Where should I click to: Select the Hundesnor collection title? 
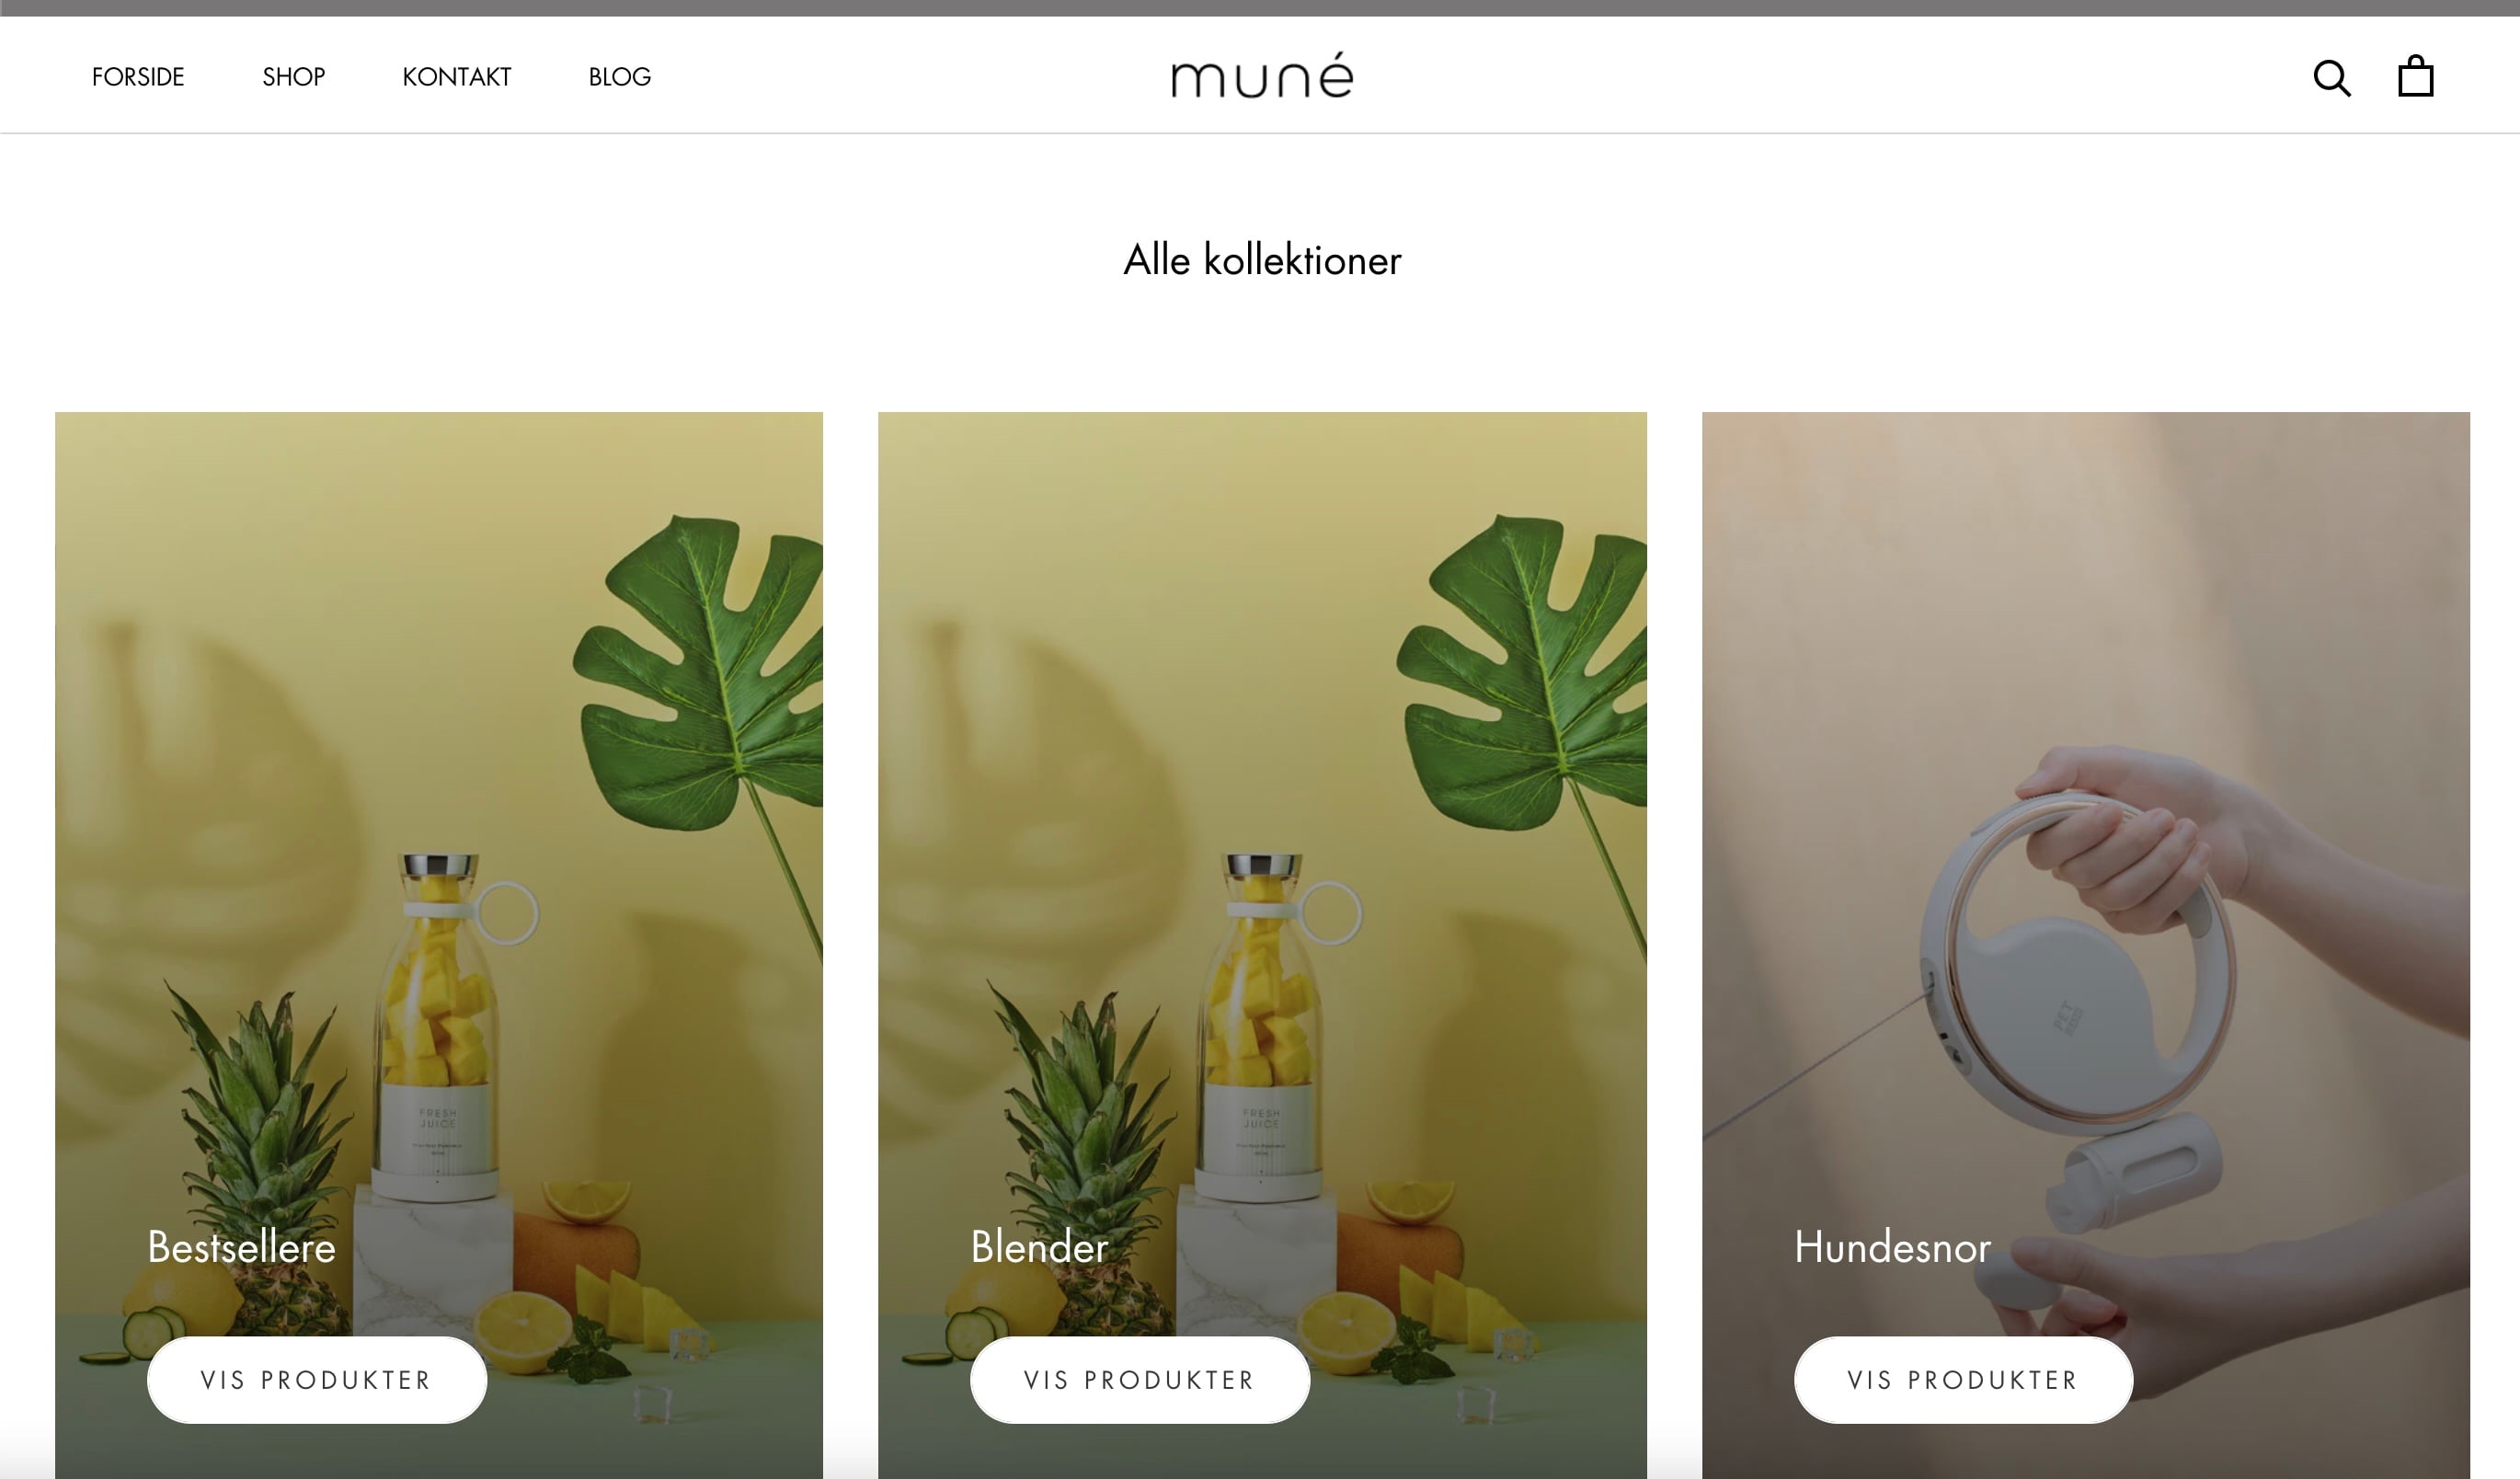click(x=1892, y=1247)
